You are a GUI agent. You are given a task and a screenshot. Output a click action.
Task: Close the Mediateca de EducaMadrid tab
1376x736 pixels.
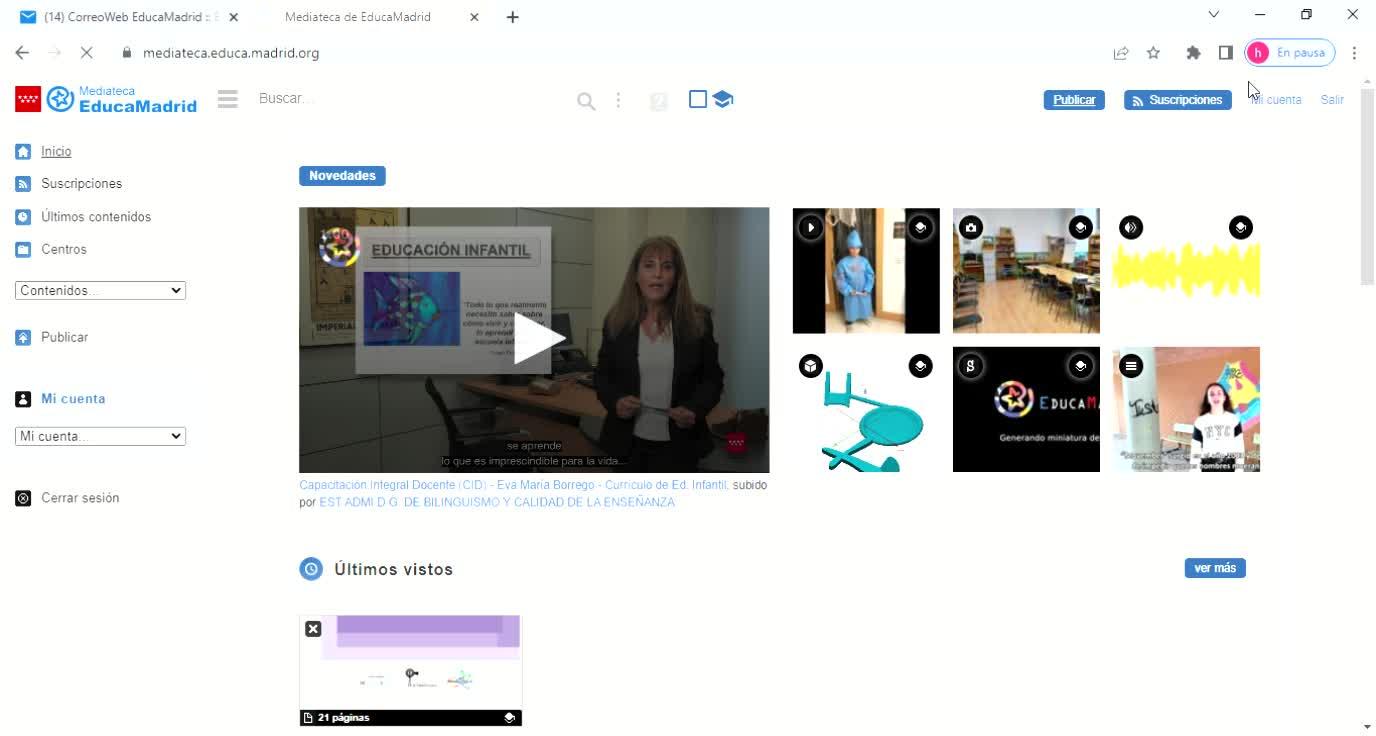[x=474, y=17]
